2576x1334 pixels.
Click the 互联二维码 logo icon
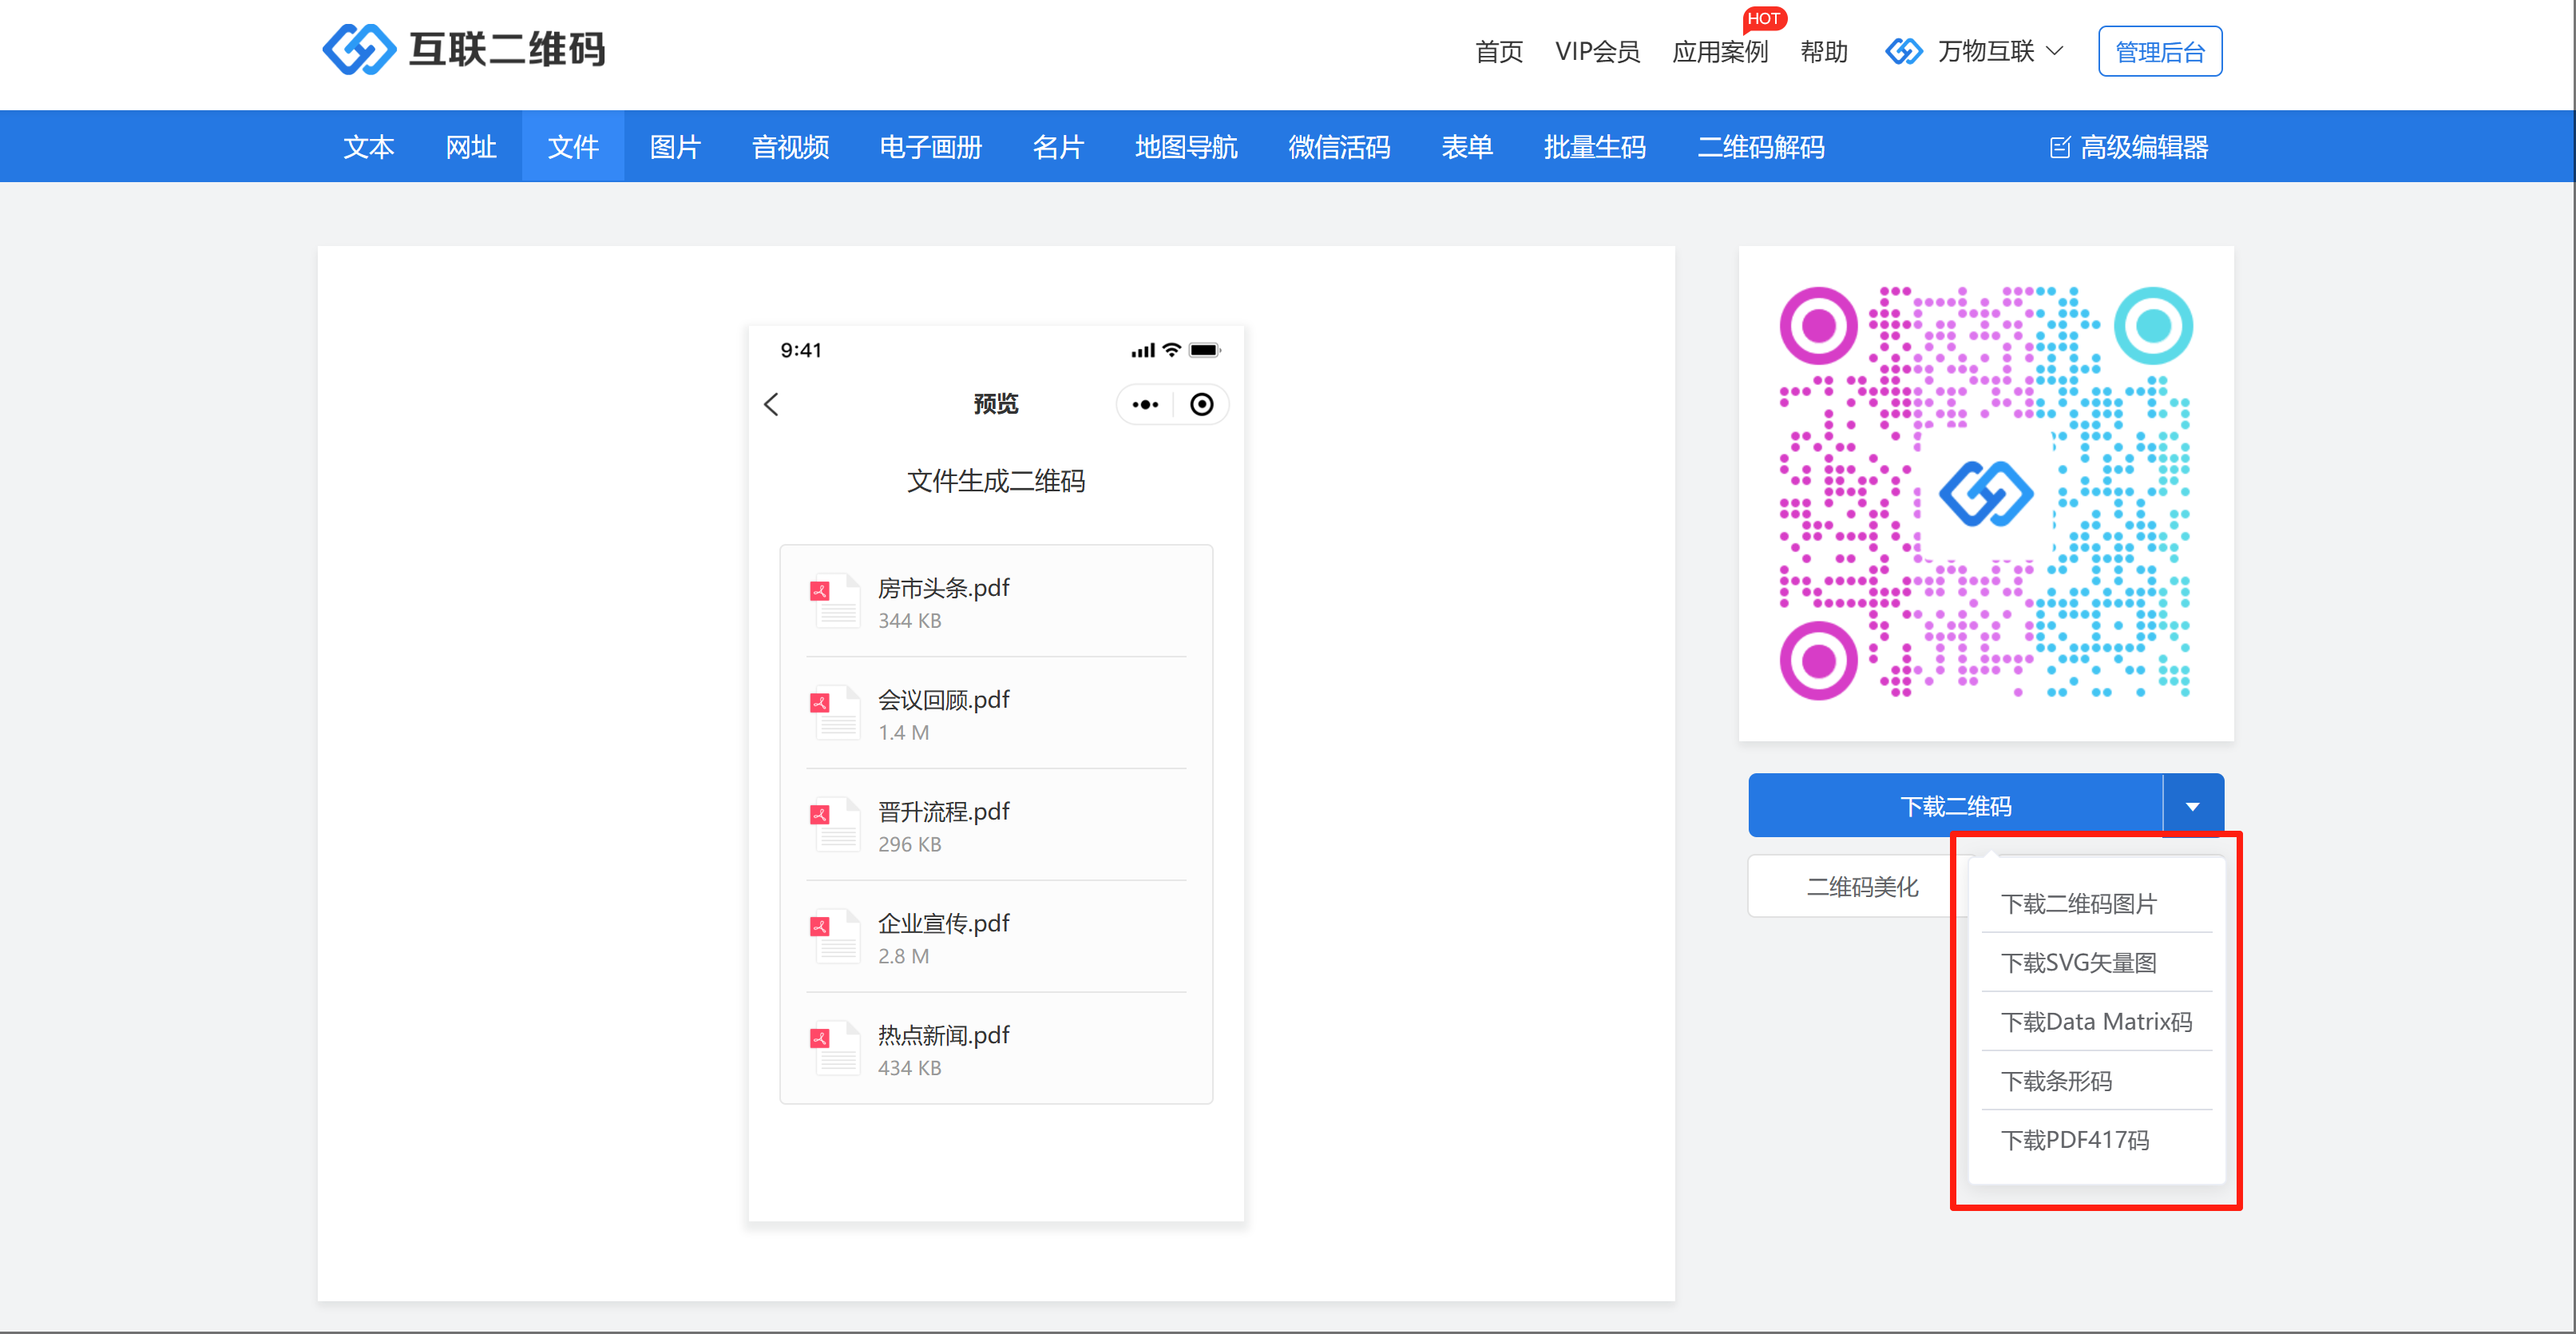tap(358, 49)
